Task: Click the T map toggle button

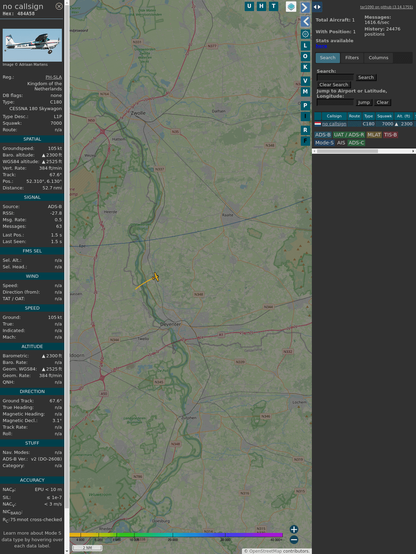Action: 273,6
